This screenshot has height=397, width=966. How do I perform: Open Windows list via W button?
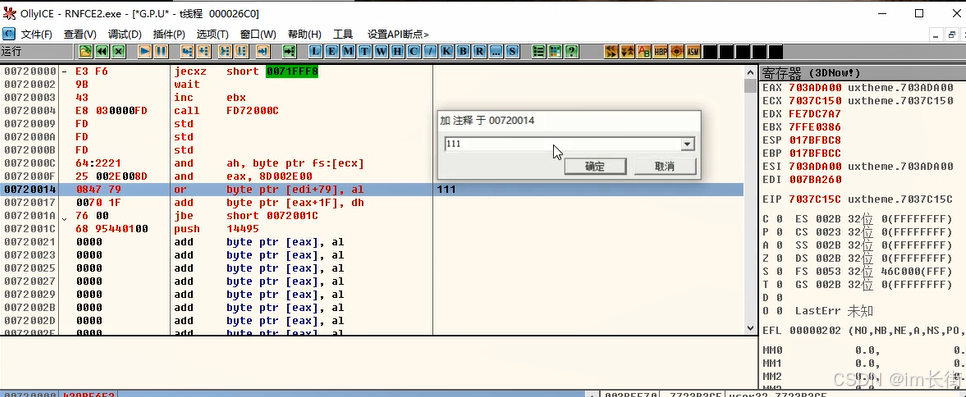381,51
